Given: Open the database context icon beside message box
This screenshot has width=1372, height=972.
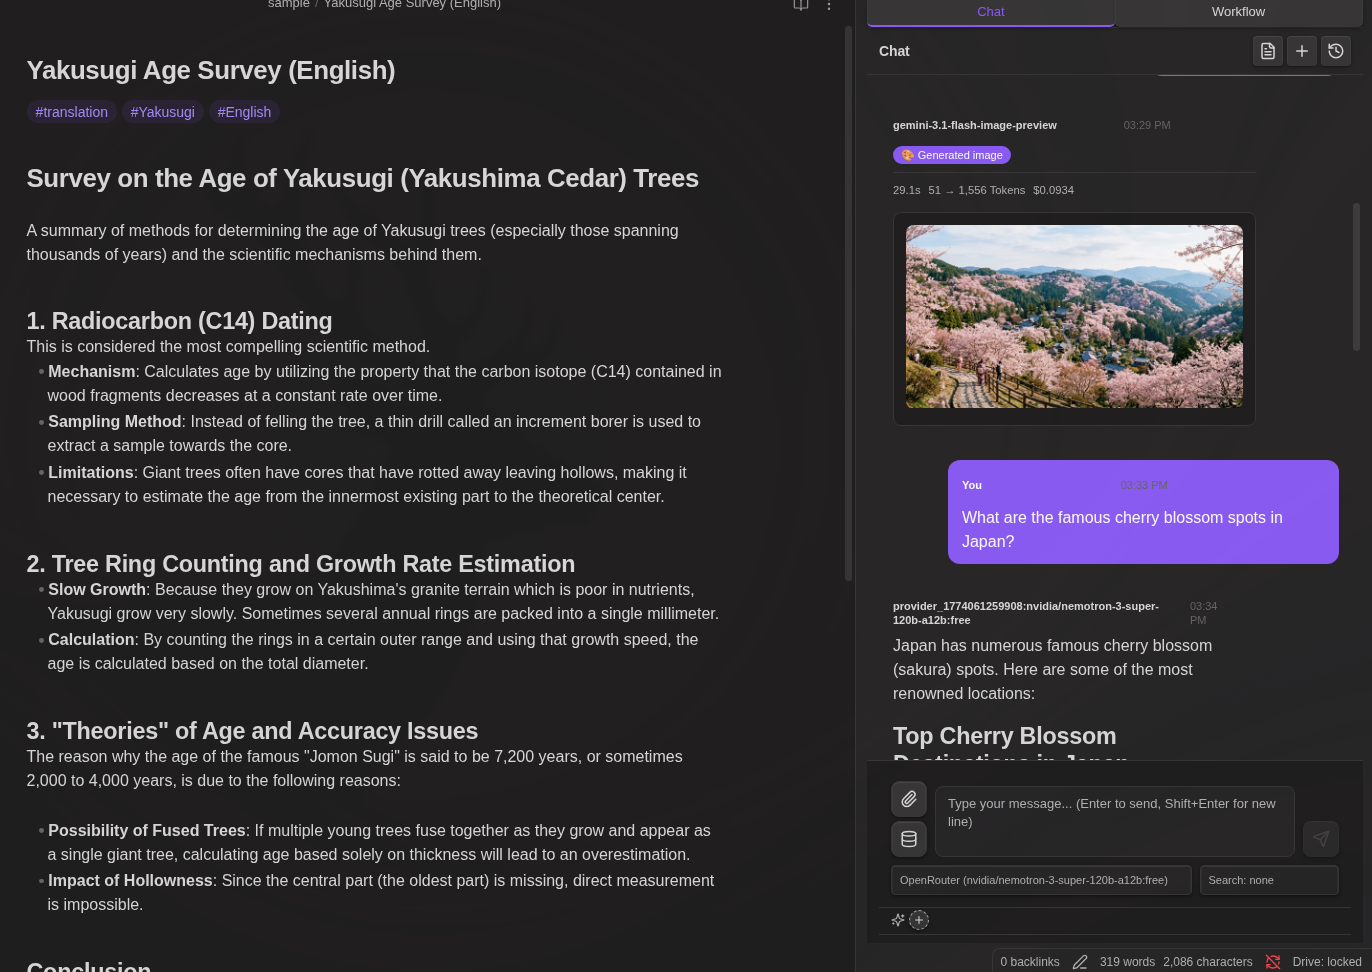Looking at the screenshot, I should point(908,839).
